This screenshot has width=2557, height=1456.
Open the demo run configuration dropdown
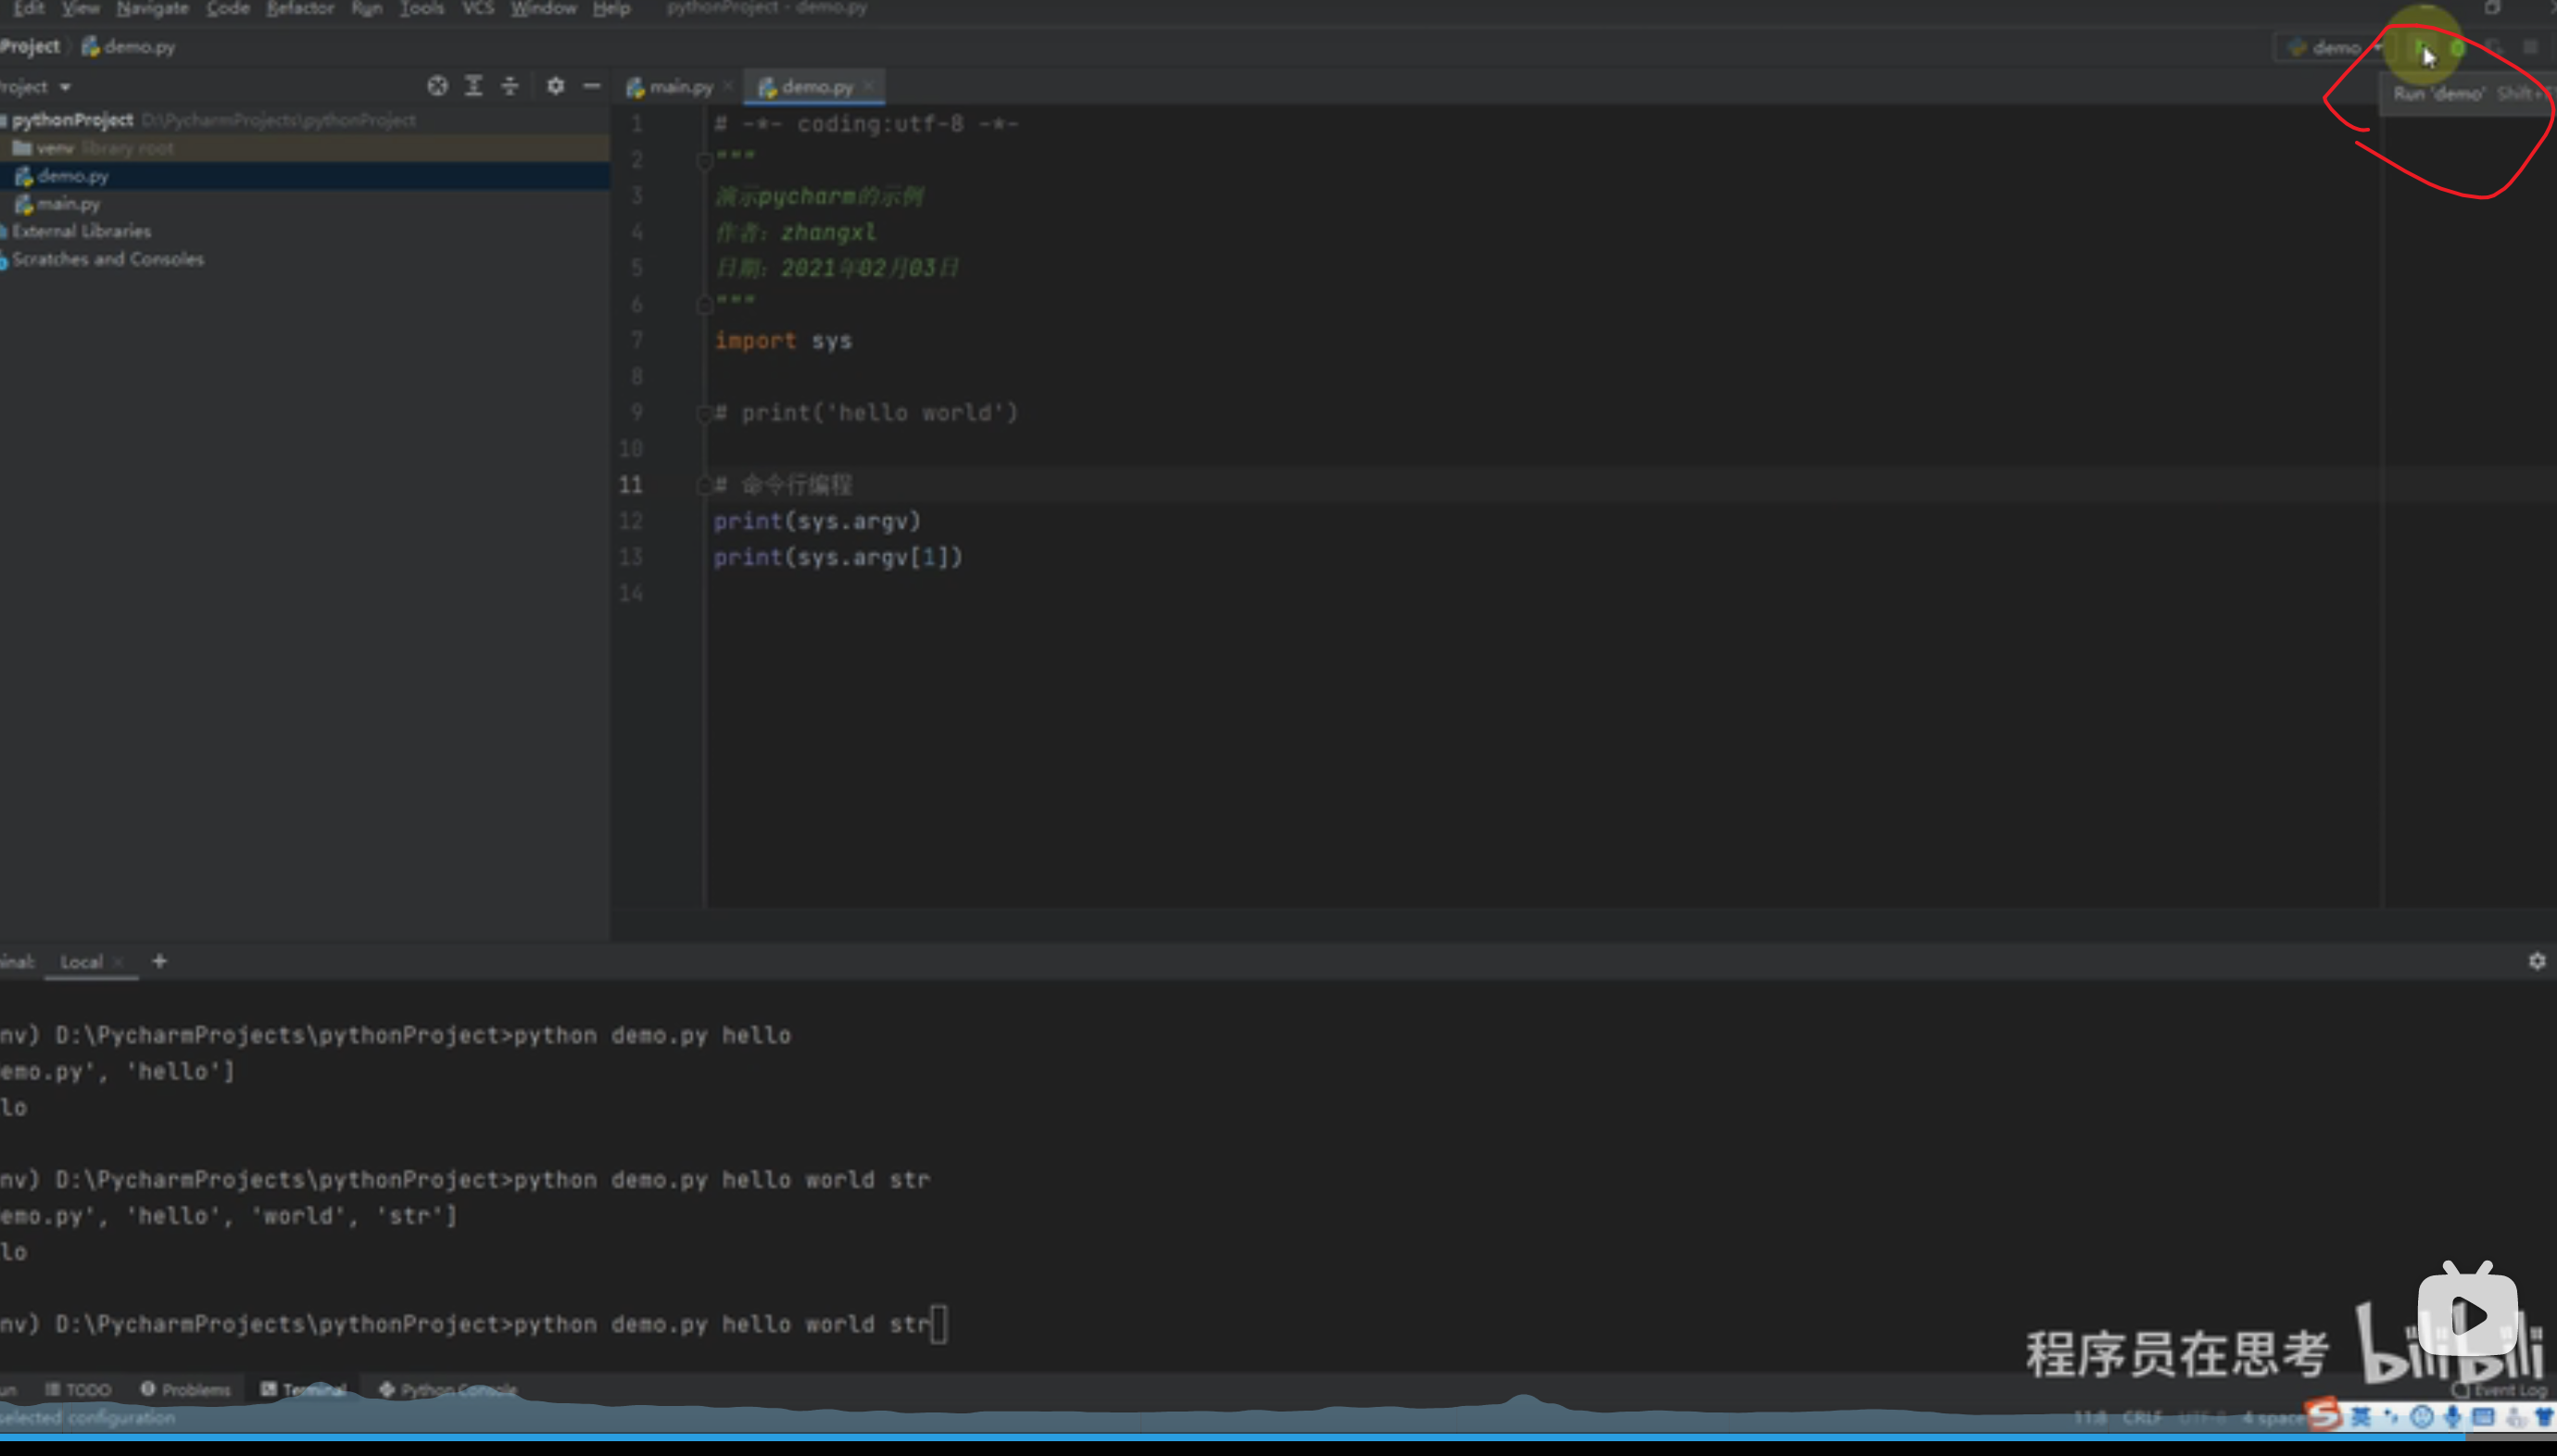point(2335,48)
